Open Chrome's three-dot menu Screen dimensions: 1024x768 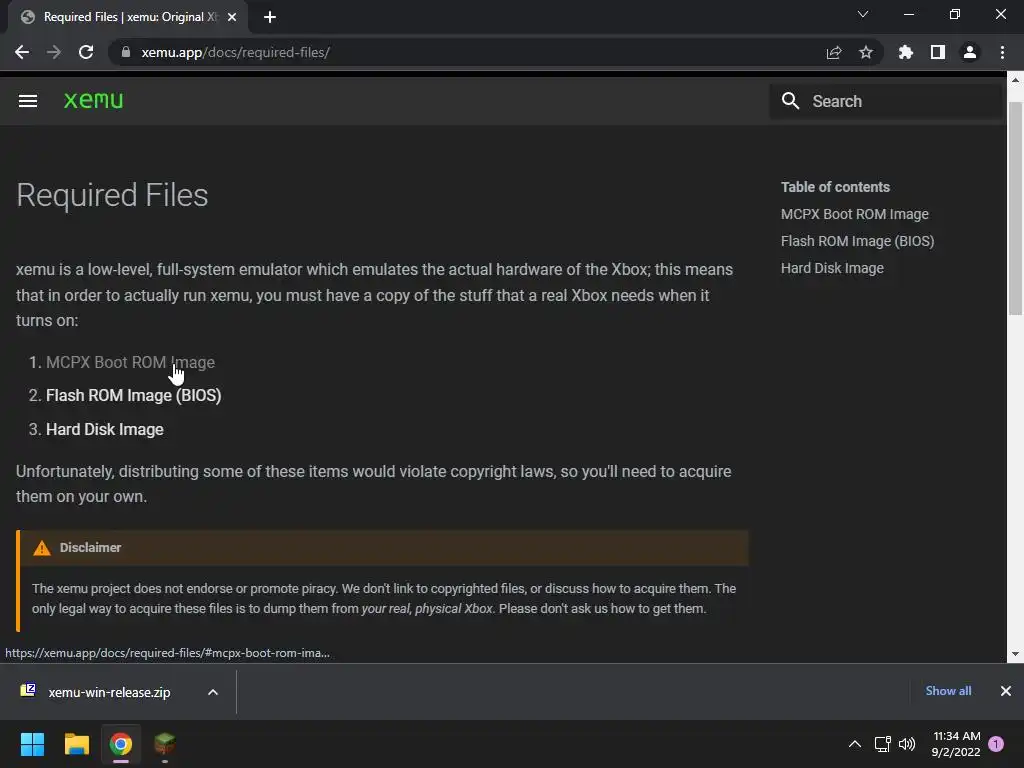pos(1002,52)
